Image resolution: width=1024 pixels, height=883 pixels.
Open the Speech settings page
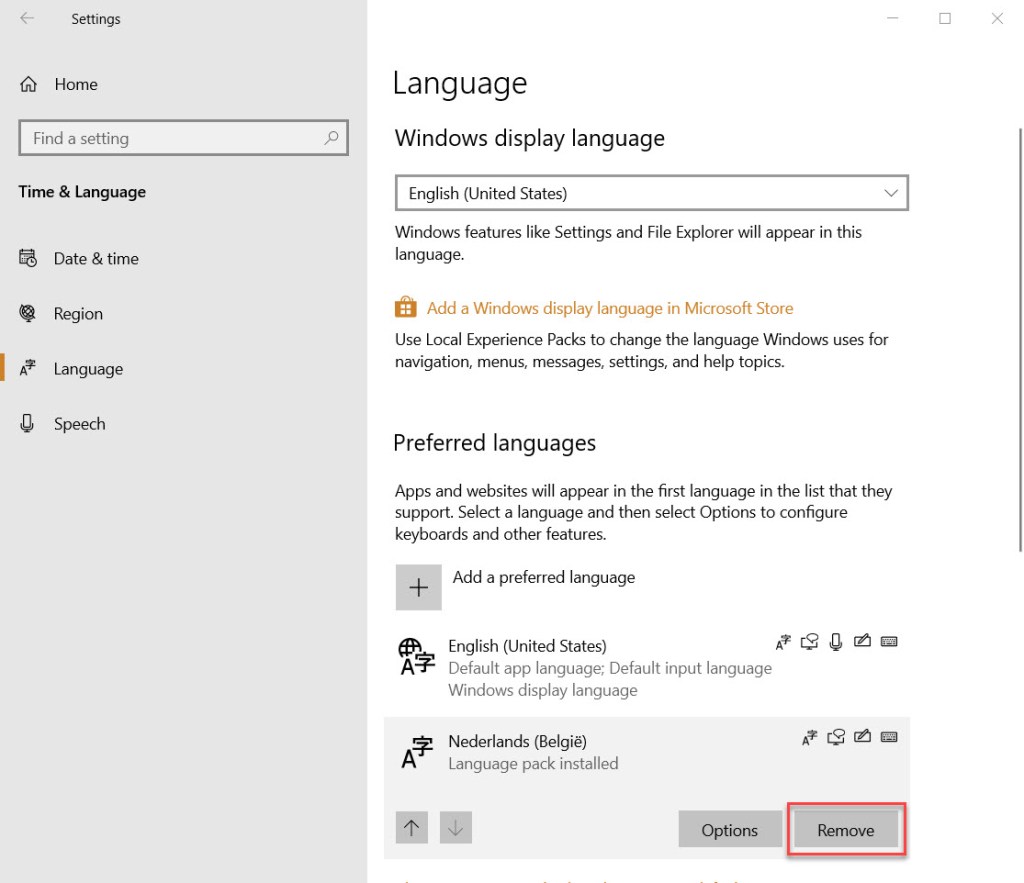pyautogui.click(x=79, y=424)
